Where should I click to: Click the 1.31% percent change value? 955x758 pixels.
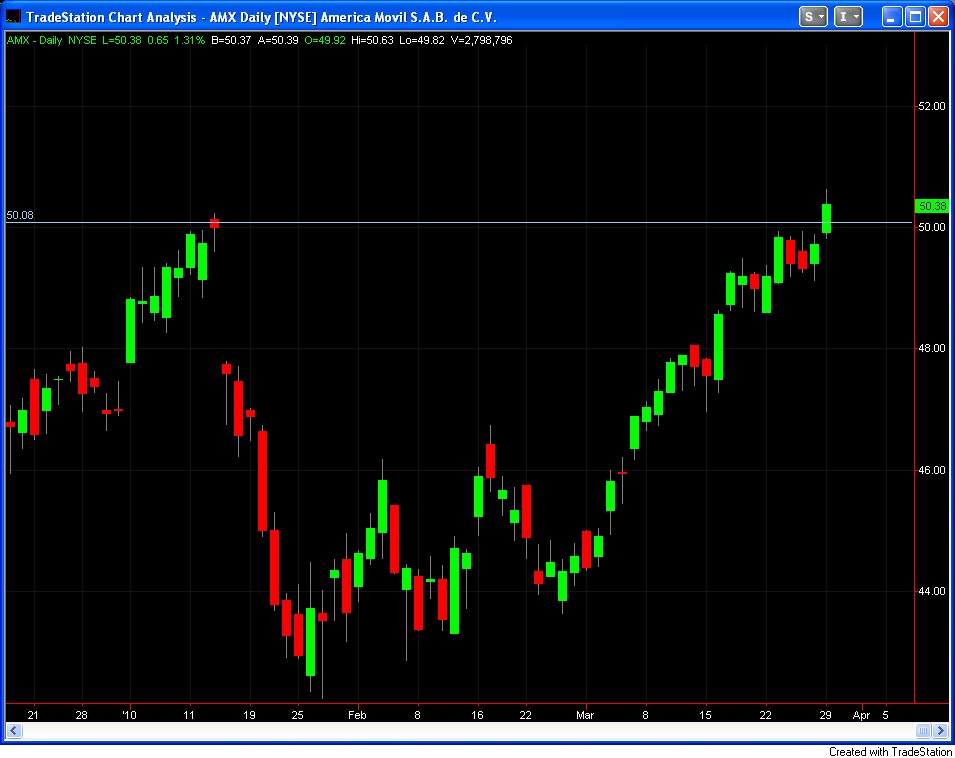[x=189, y=40]
